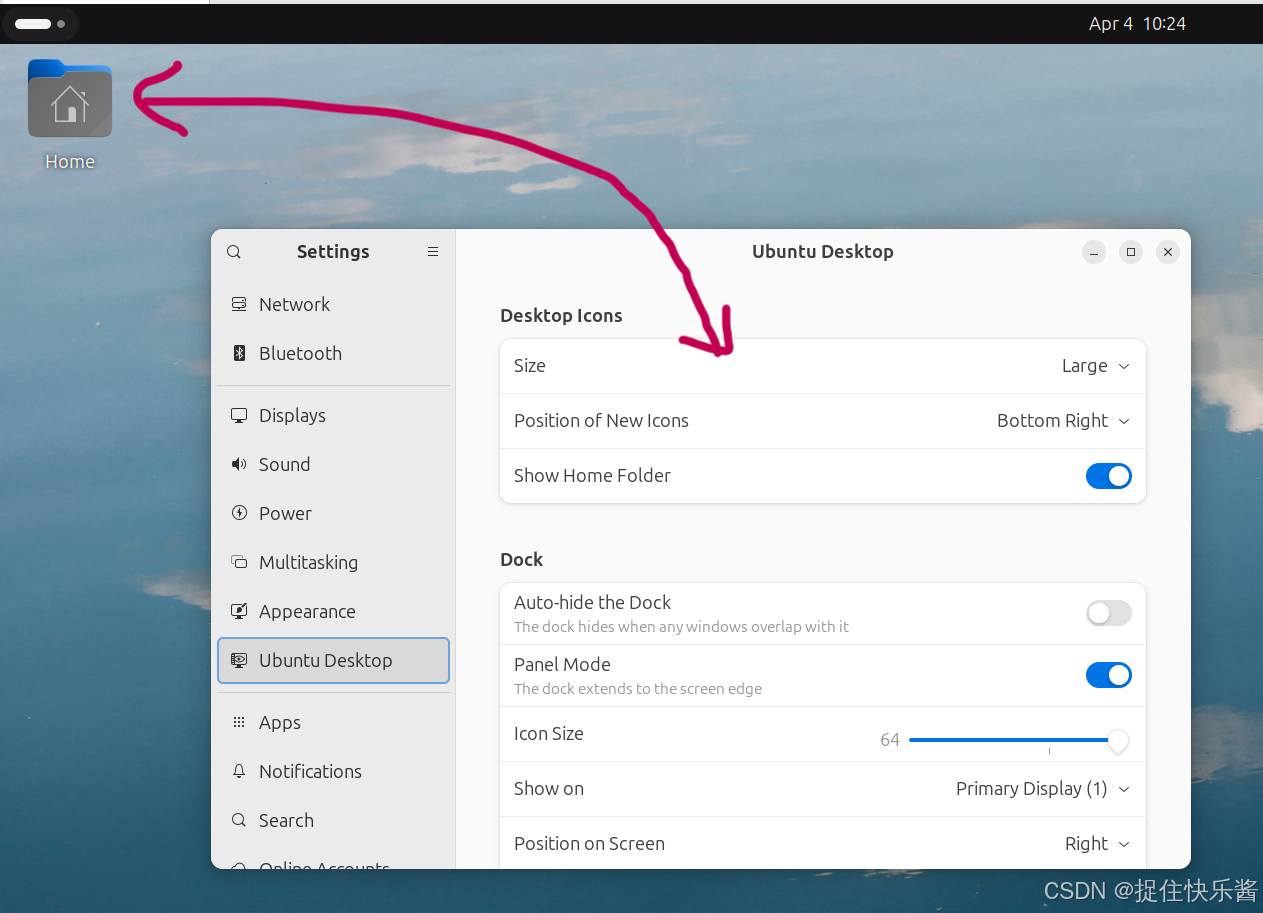Viewport: 1263px width, 913px height.
Task: Open the Home folder desktop icon
Action: coord(70,98)
